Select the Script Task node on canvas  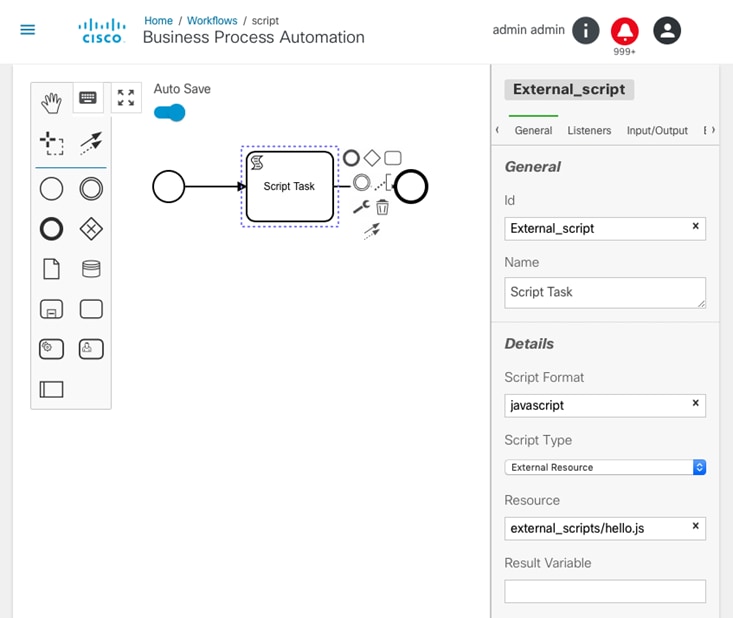(x=290, y=187)
